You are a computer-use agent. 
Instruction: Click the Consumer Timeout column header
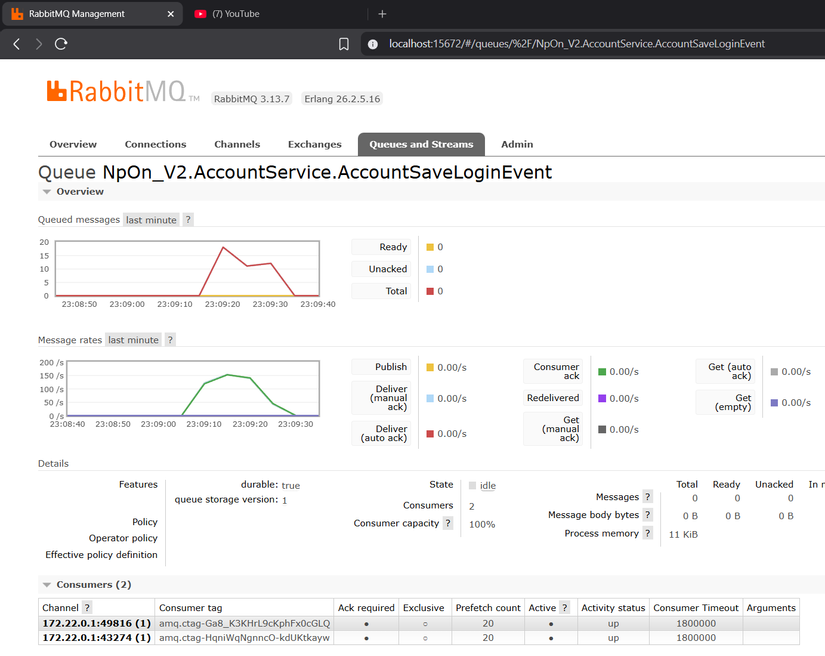click(696, 608)
